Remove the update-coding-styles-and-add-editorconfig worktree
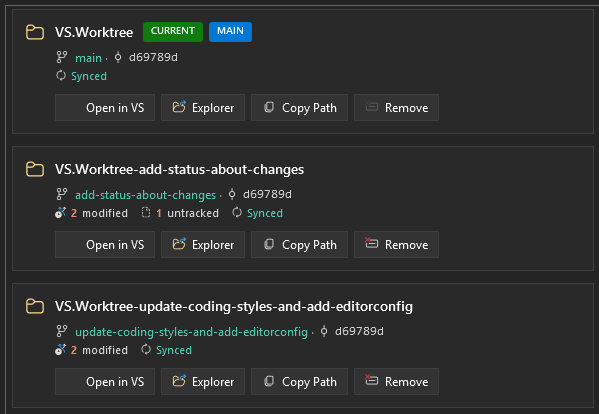This screenshot has width=599, height=414. pos(396,382)
